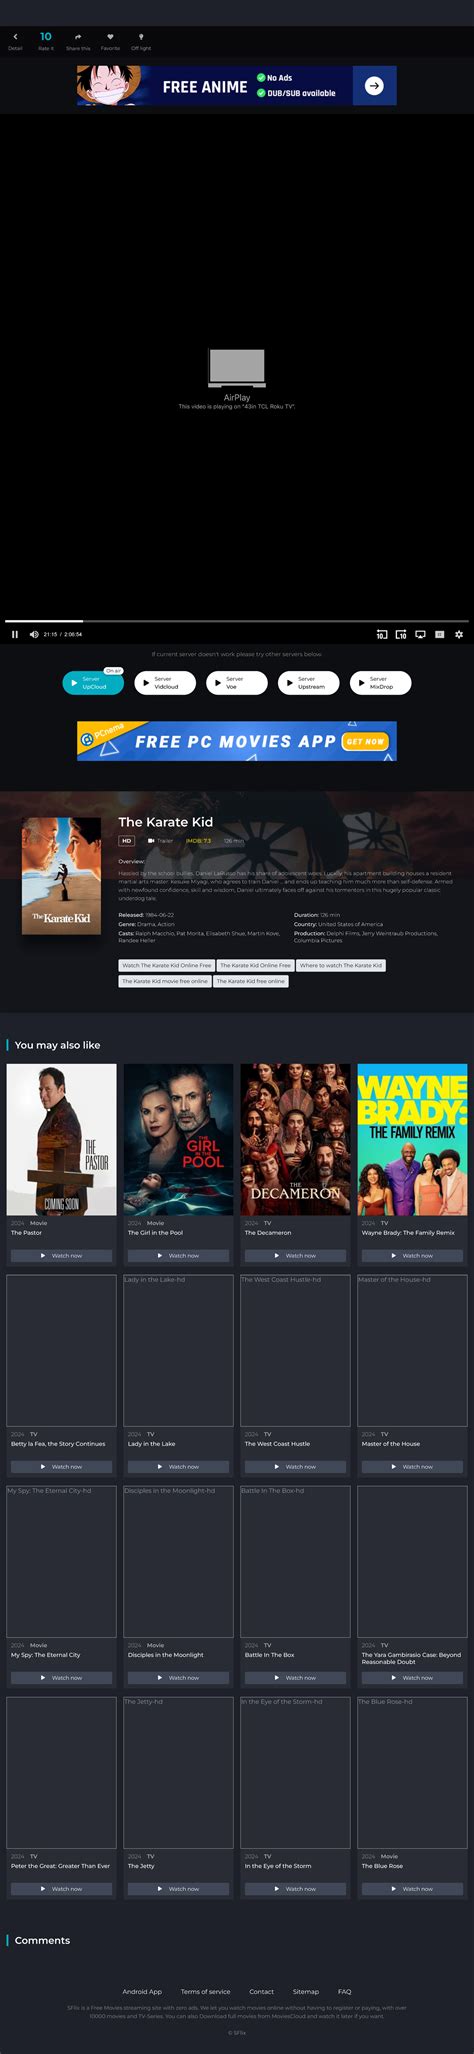Seek on the video progress bar
Image resolution: width=474 pixels, height=2054 pixels.
click(x=237, y=621)
